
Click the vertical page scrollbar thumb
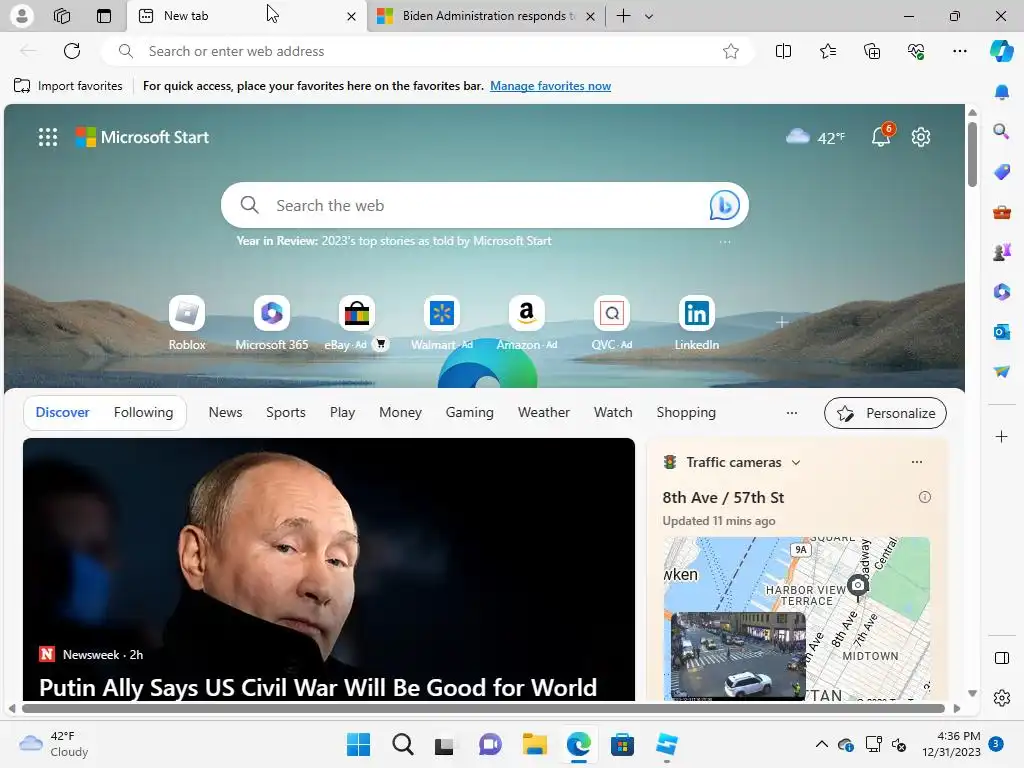click(x=972, y=153)
